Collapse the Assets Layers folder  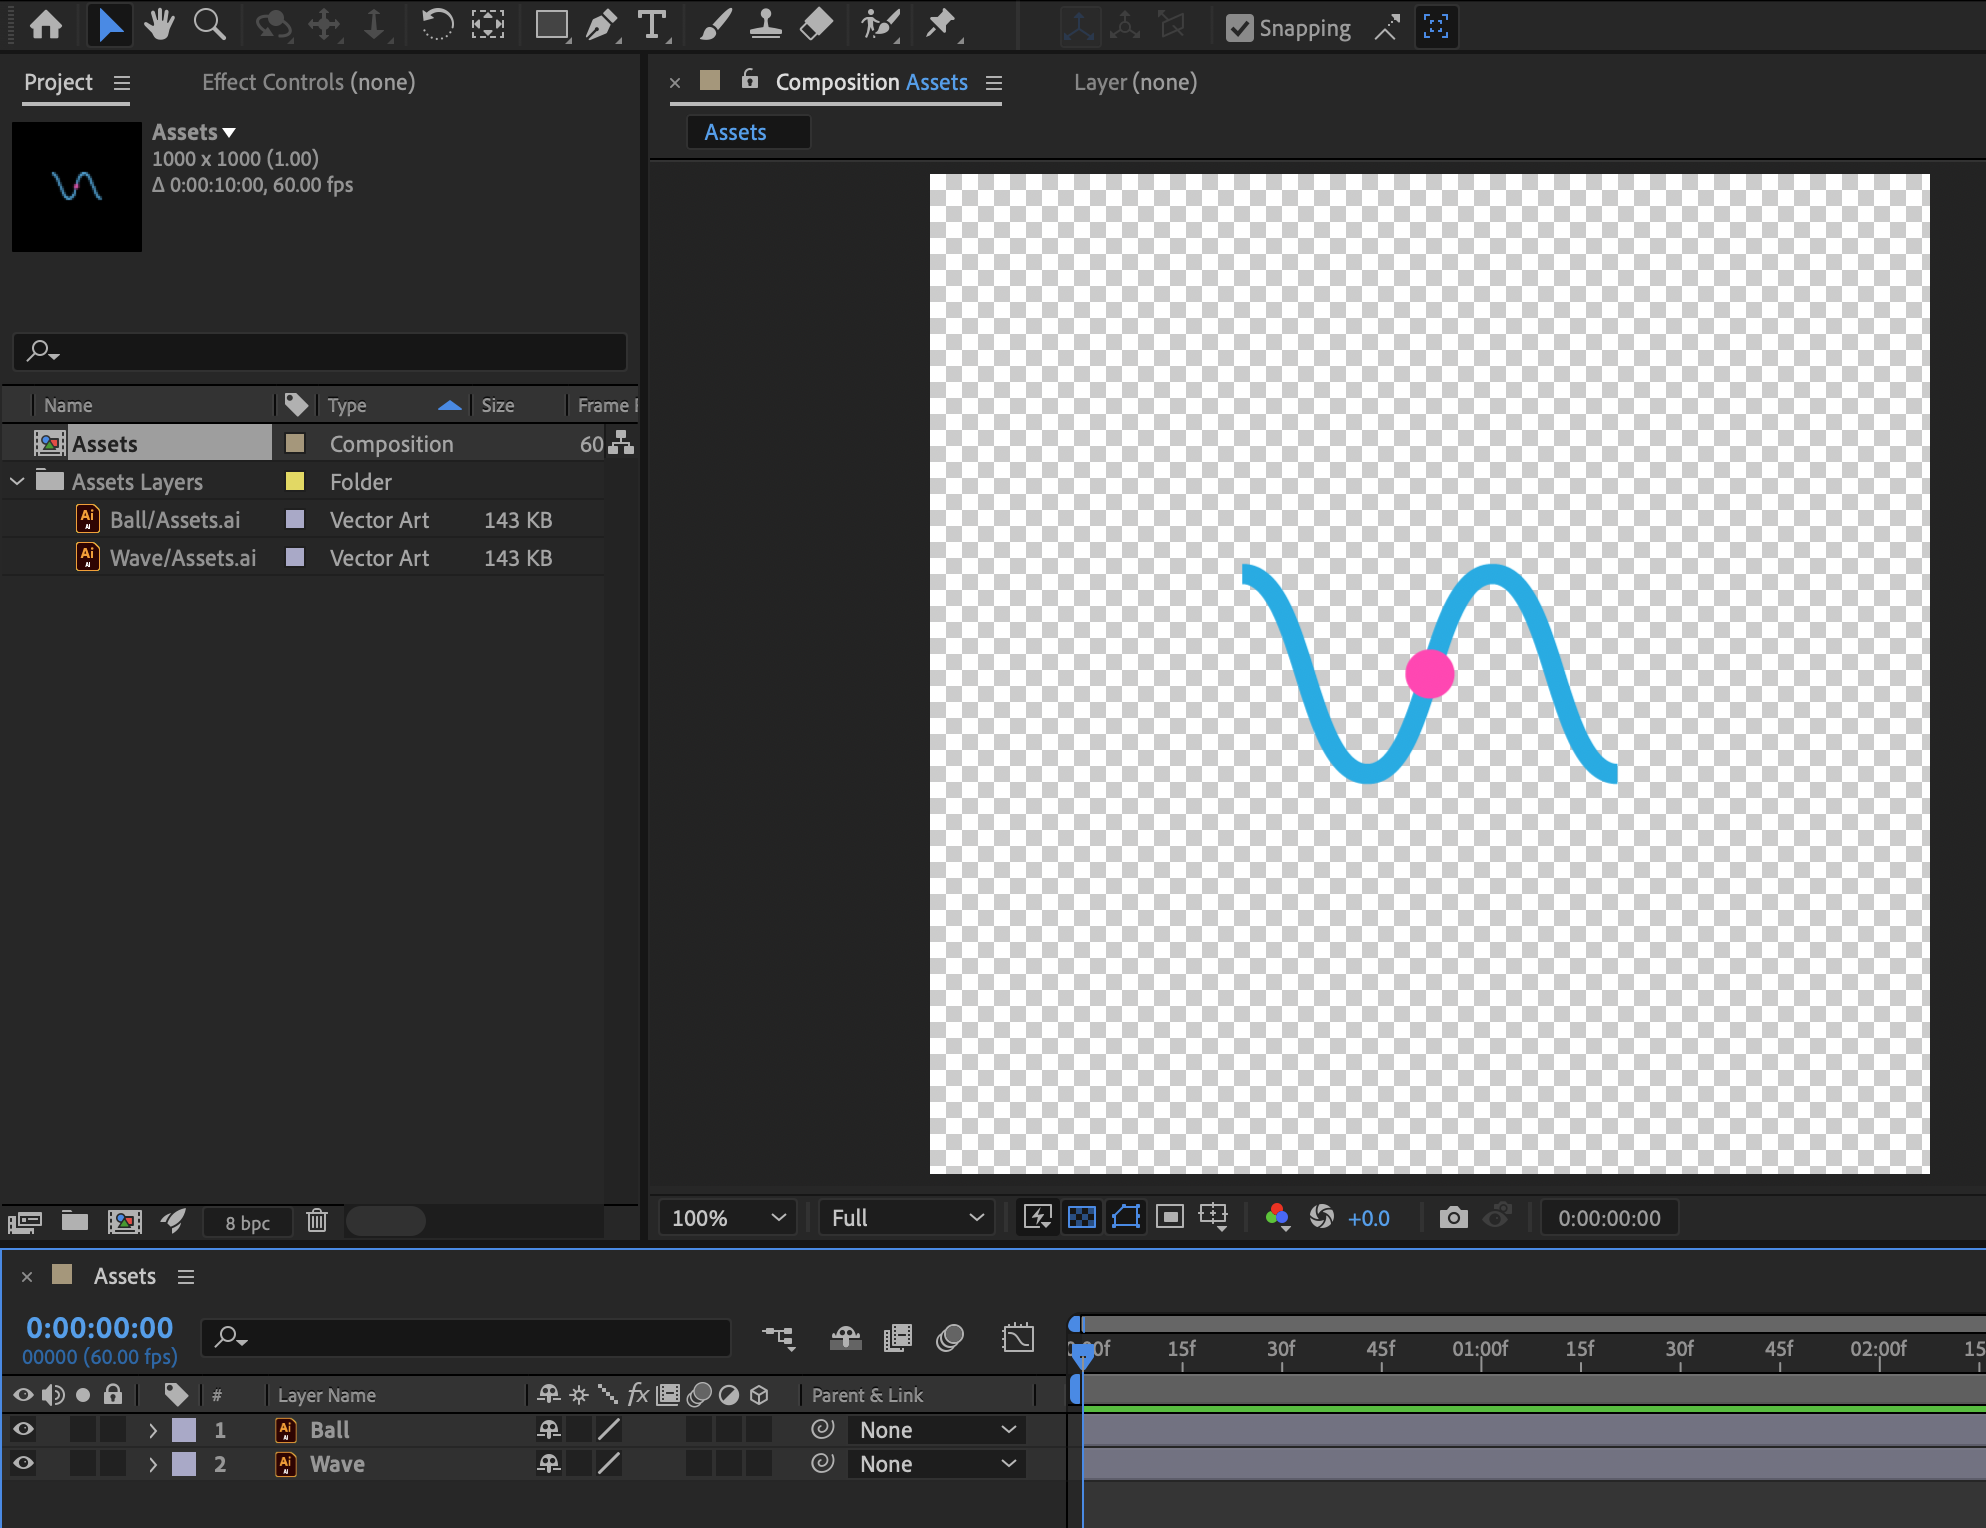click(x=16, y=481)
